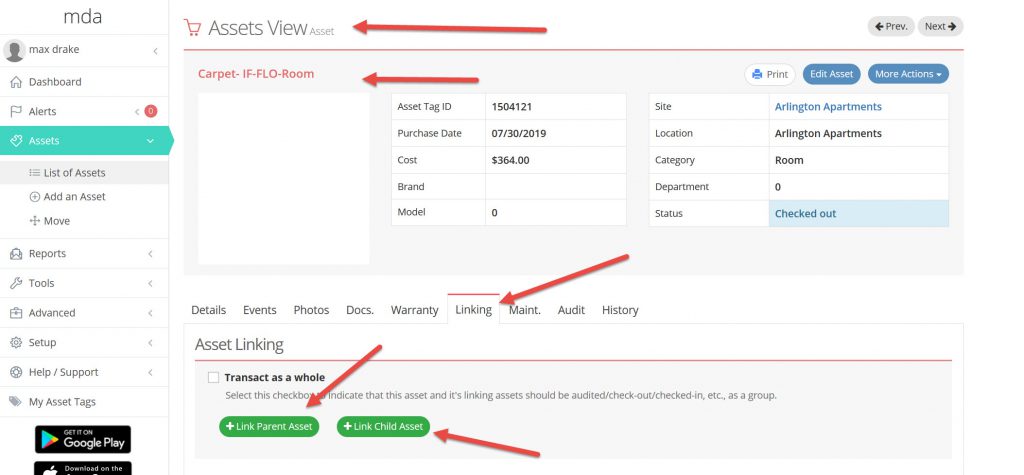The height and width of the screenshot is (475, 1024).
Task: Switch to the Warranty tab
Action: (414, 310)
